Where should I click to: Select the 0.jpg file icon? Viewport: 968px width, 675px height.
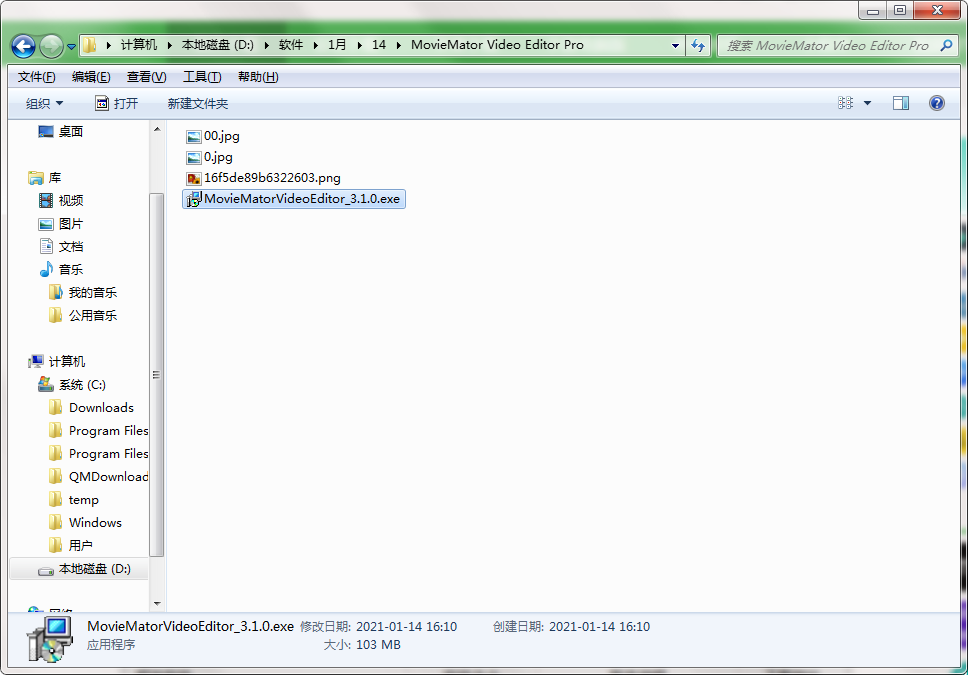(x=194, y=157)
